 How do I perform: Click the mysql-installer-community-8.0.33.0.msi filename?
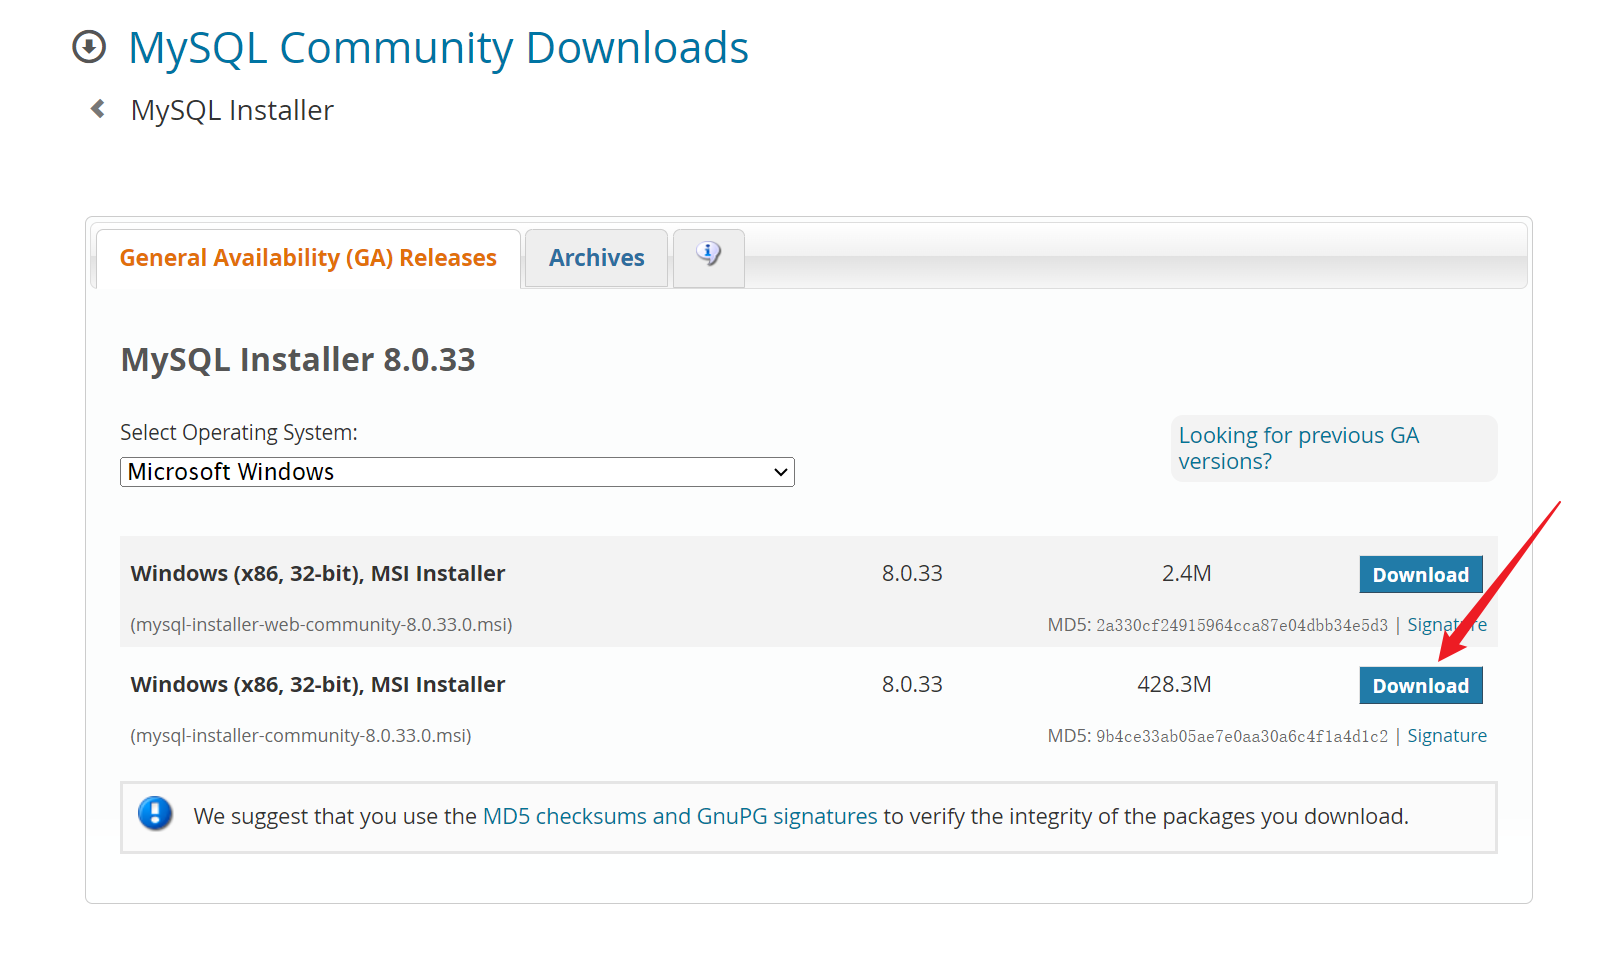301,736
